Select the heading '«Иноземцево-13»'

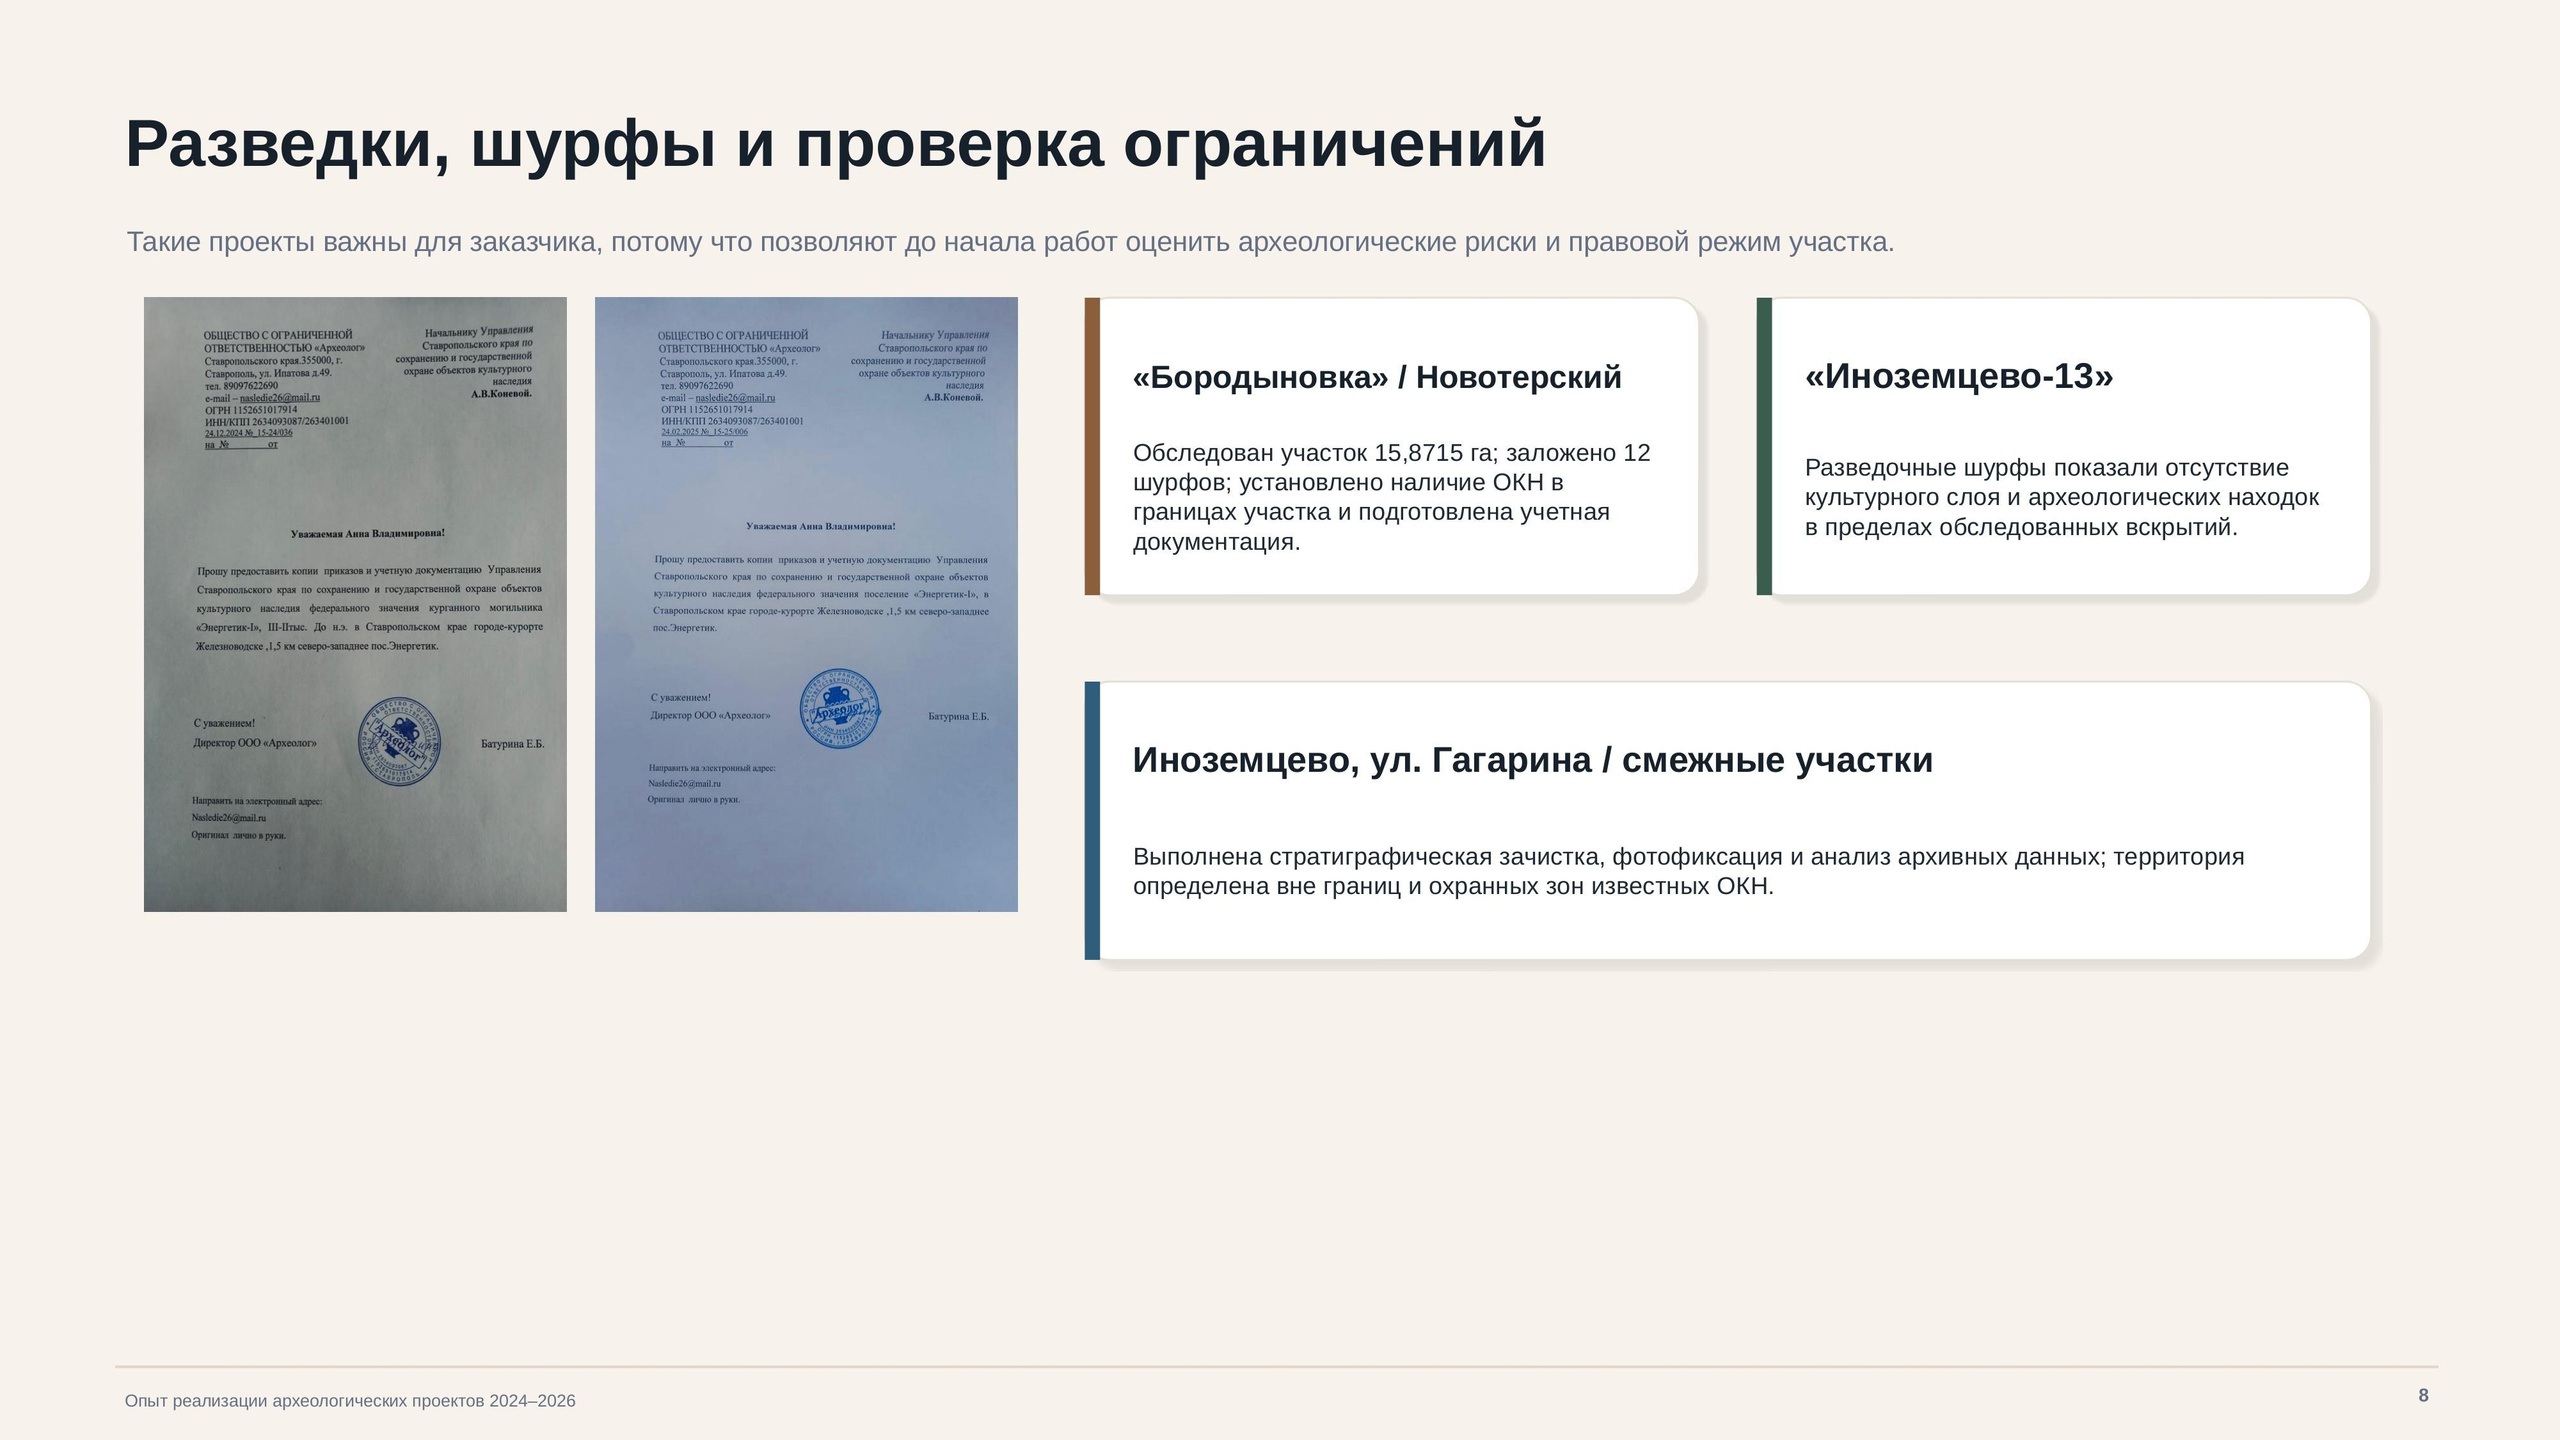1959,376
